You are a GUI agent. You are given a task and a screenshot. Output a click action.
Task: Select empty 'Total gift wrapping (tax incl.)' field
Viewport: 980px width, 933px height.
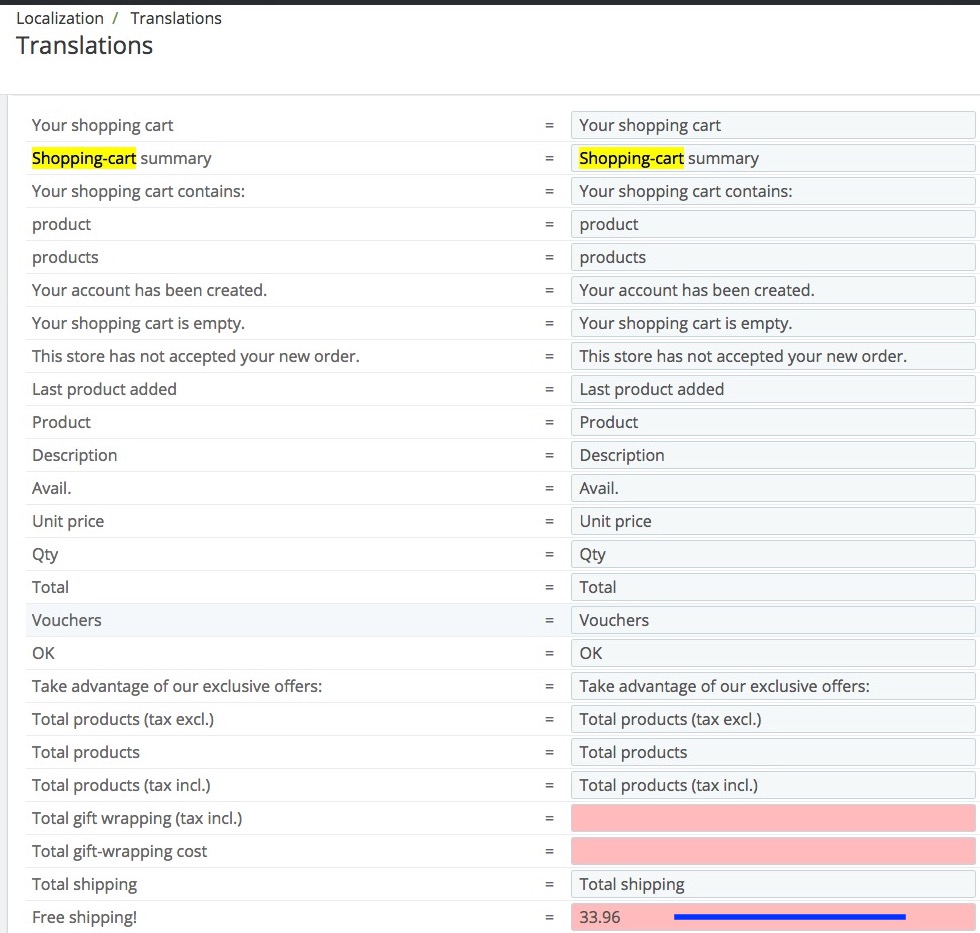pyautogui.click(x=773, y=818)
